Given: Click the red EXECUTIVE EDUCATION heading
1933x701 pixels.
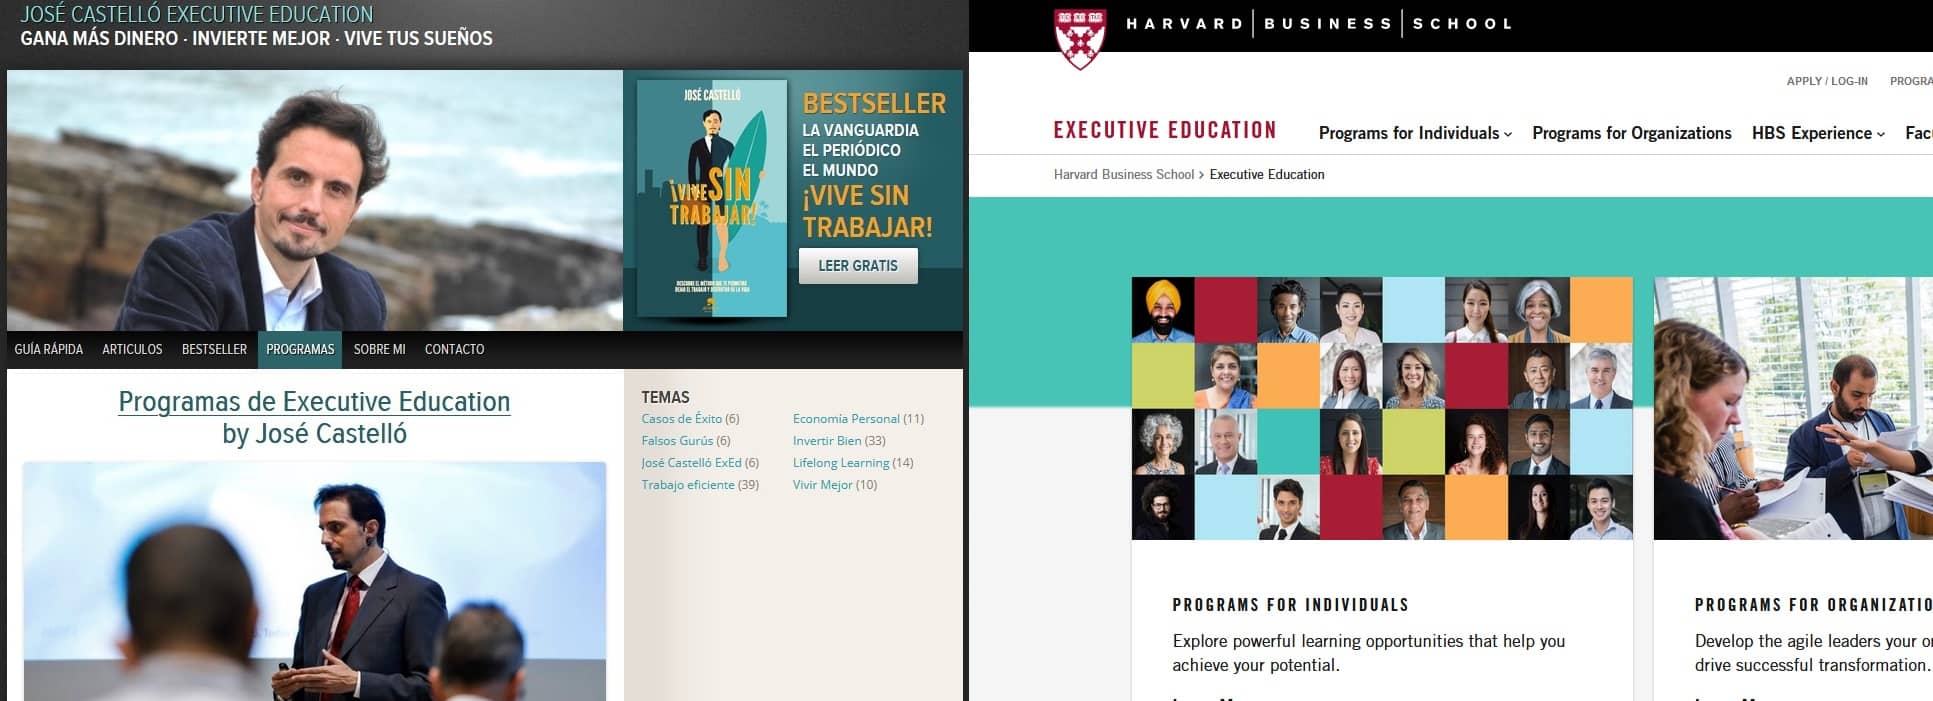Looking at the screenshot, I should pyautogui.click(x=1165, y=130).
